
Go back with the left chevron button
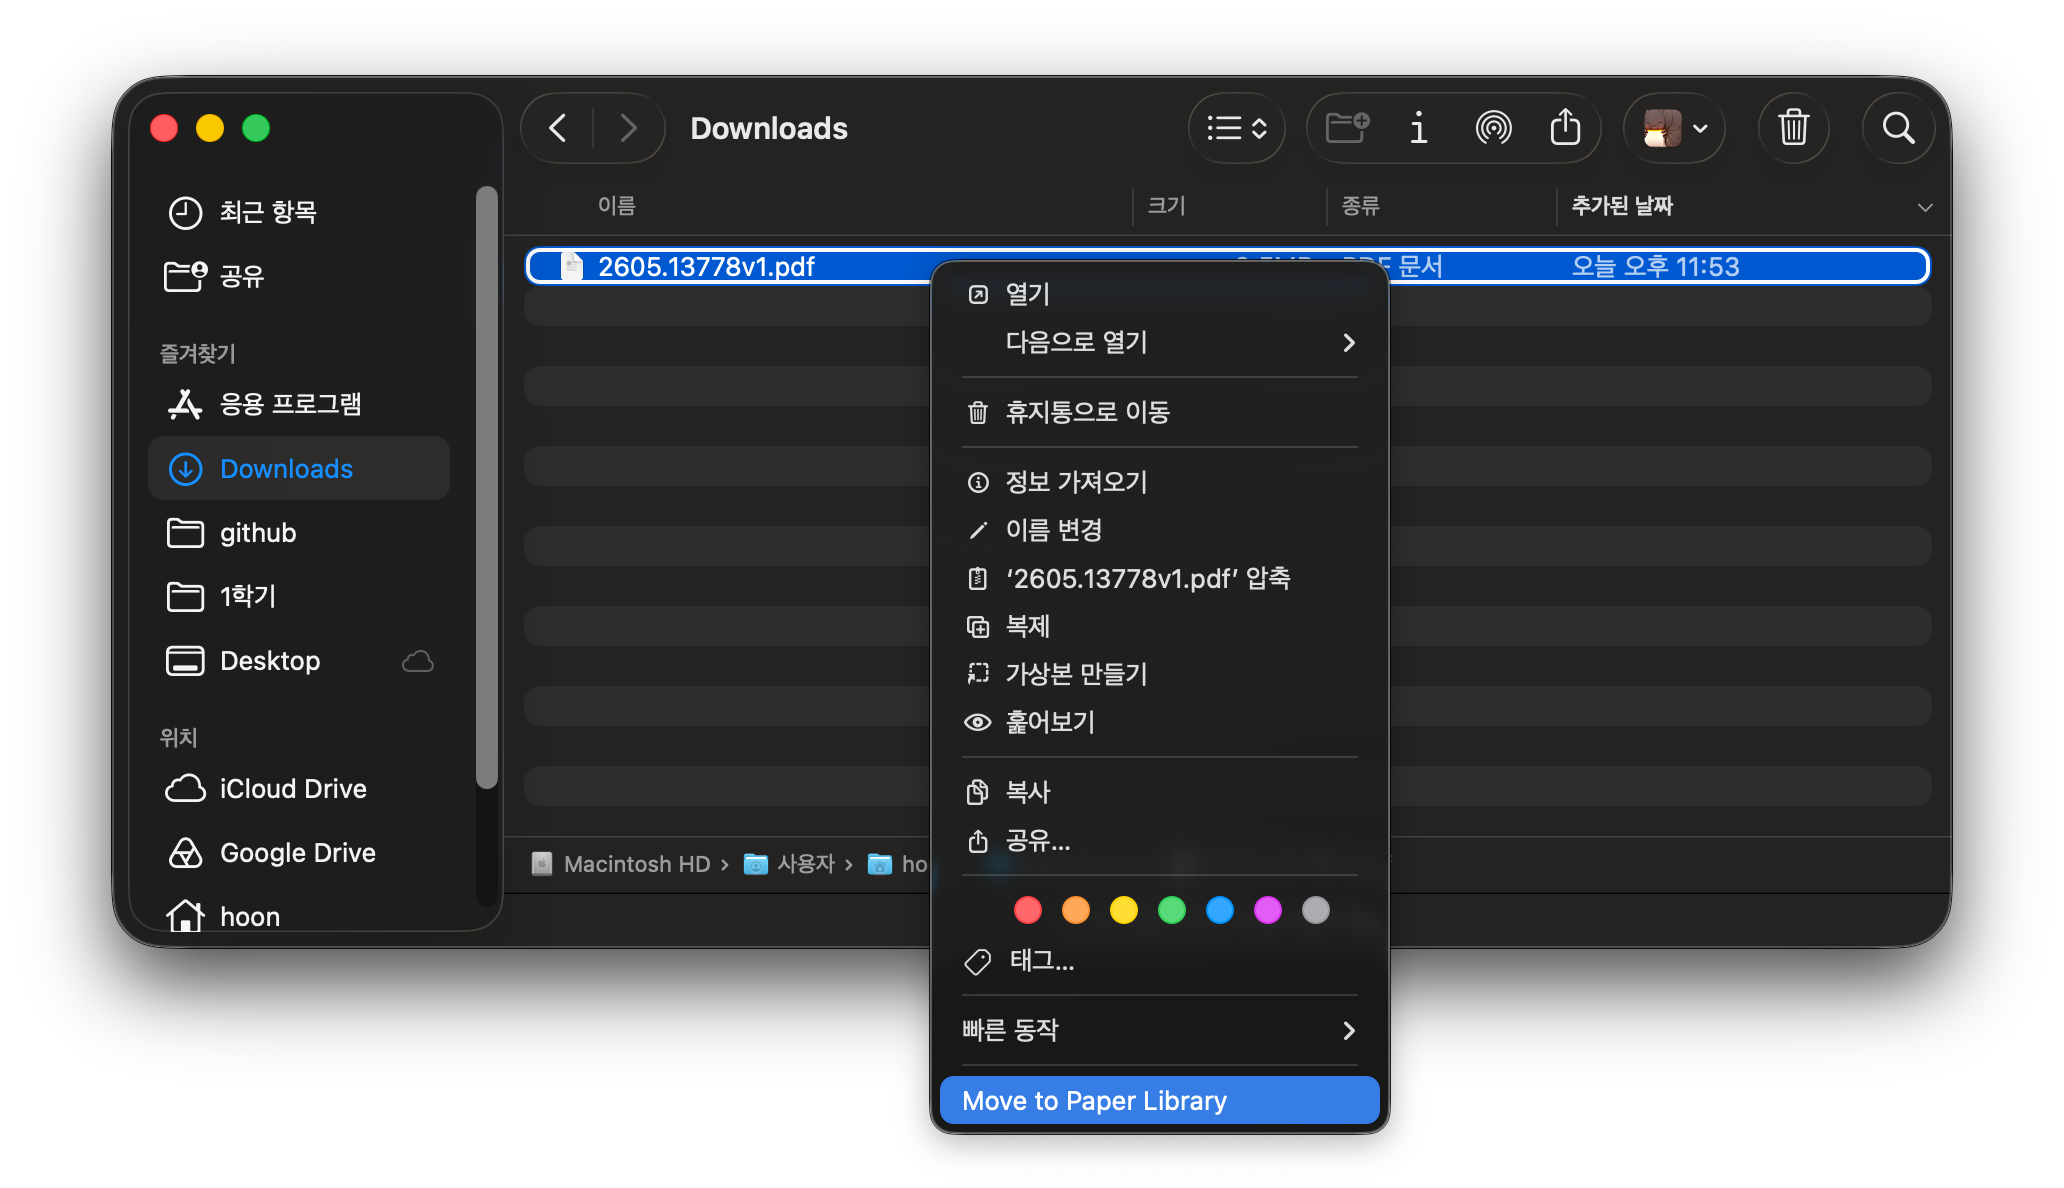558,128
